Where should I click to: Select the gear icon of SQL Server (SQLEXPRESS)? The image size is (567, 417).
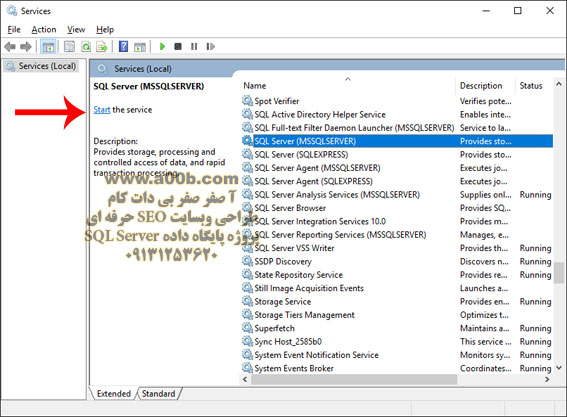click(247, 154)
